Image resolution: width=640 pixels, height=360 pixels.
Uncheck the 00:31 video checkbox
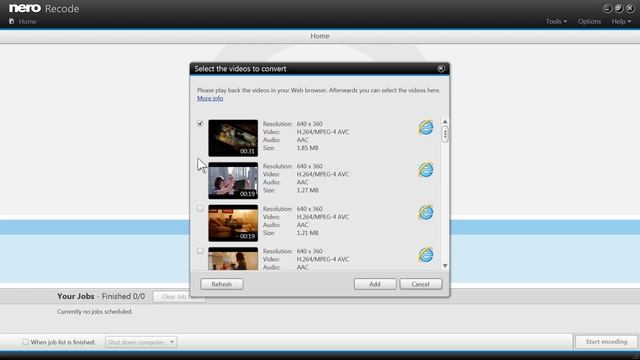coord(200,123)
